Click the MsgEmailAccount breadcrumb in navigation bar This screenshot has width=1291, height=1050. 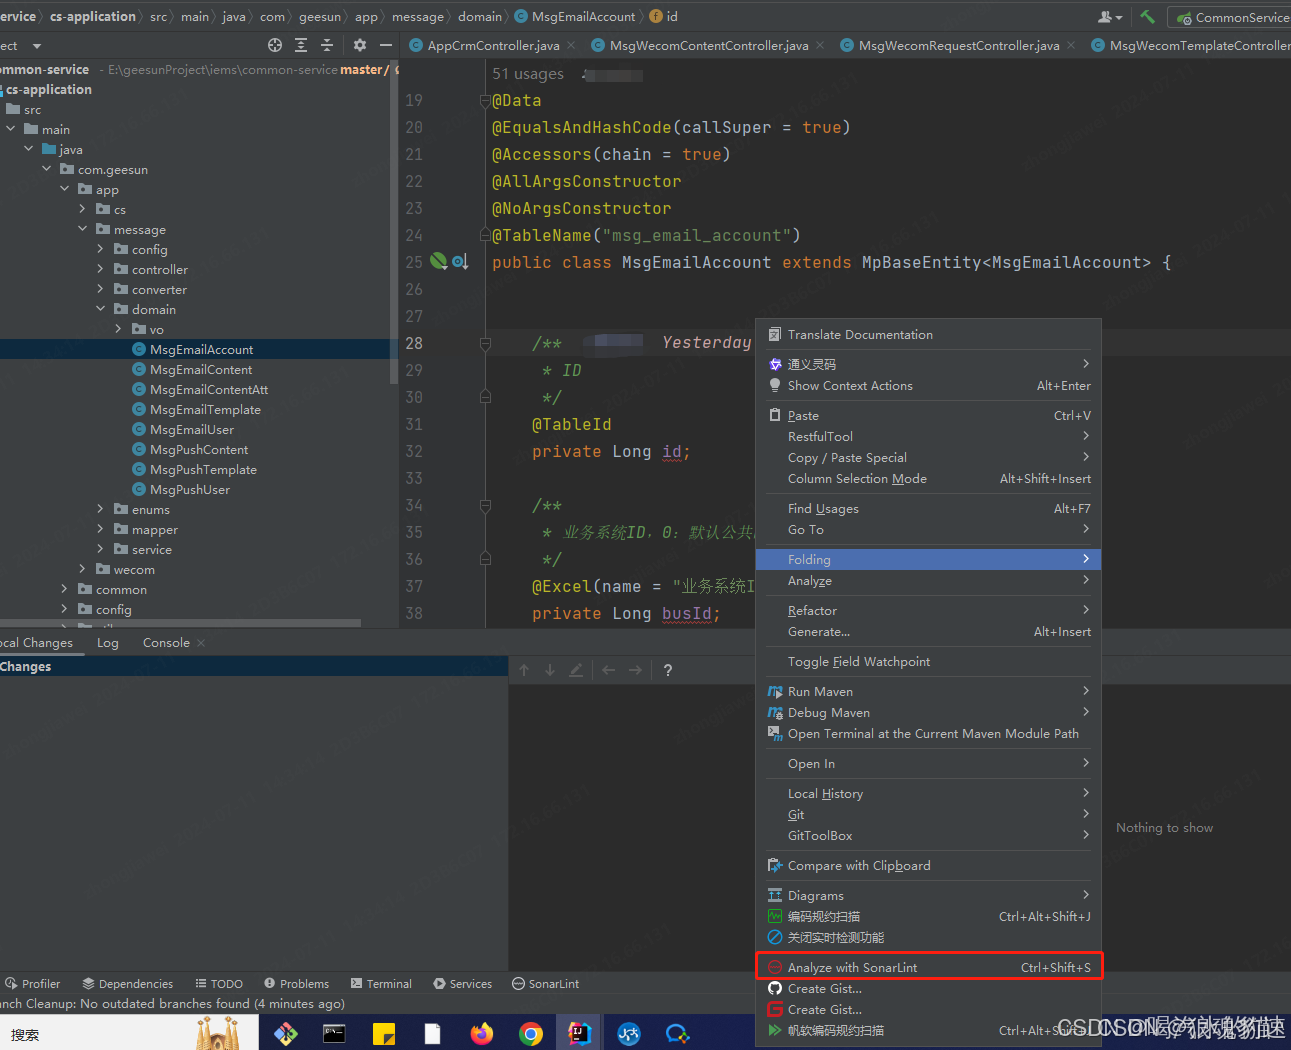pos(575,17)
